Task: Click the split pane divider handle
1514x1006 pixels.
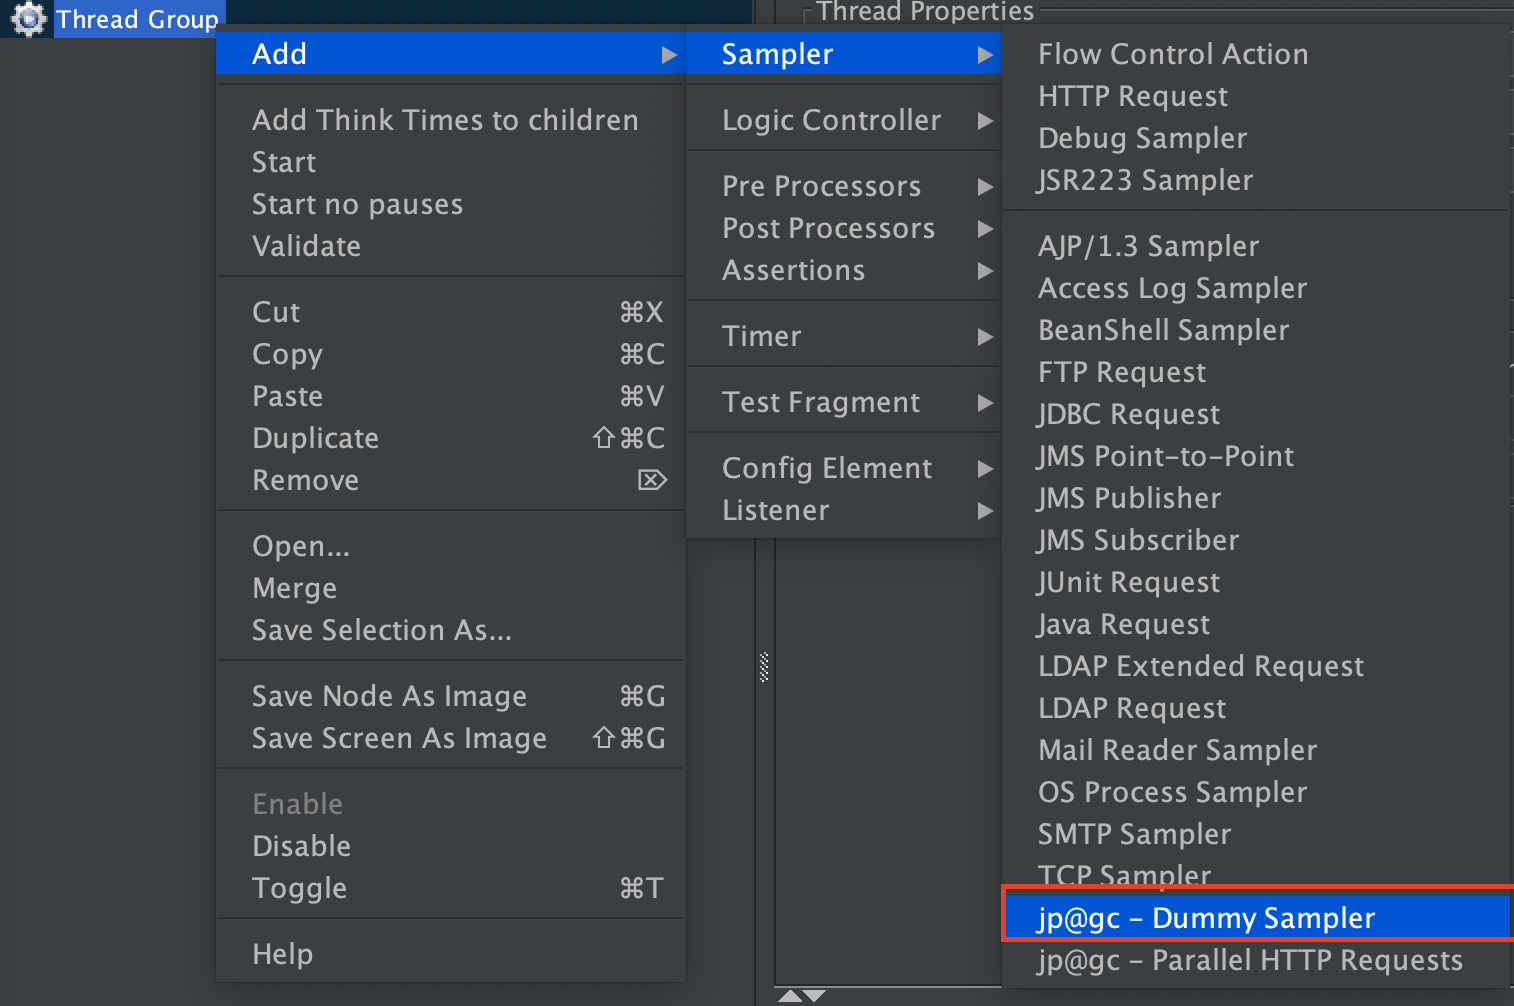Action: click(x=764, y=667)
